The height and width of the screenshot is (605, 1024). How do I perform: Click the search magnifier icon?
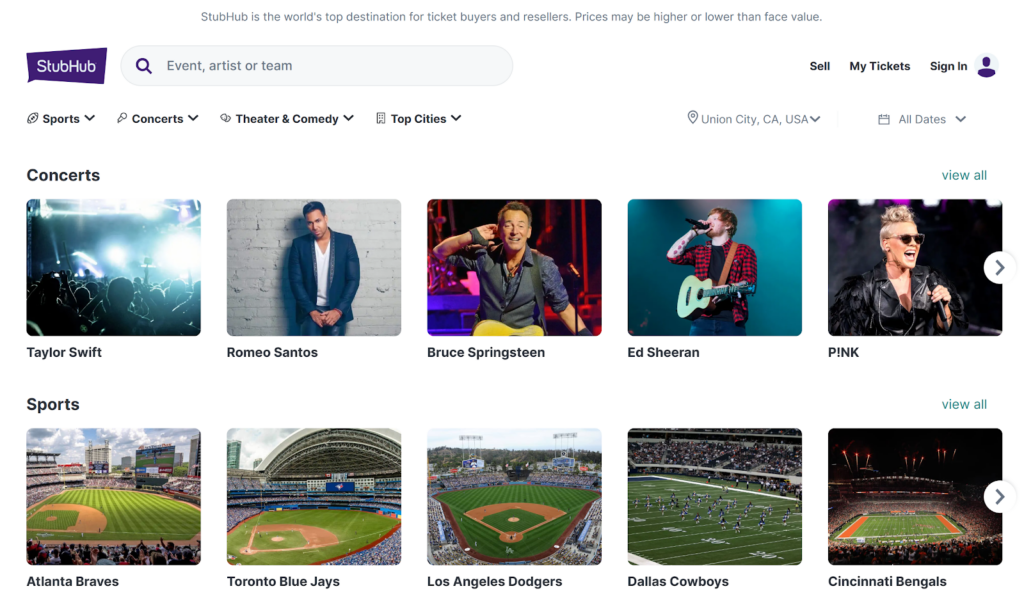point(143,66)
